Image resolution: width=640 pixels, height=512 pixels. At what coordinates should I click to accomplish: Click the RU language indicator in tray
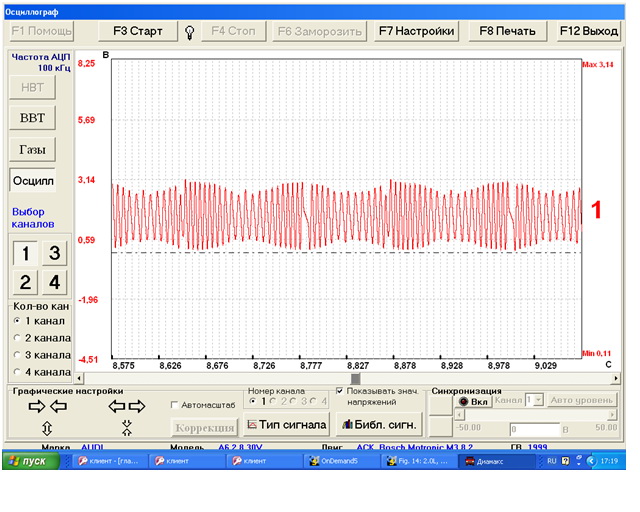click(551, 461)
